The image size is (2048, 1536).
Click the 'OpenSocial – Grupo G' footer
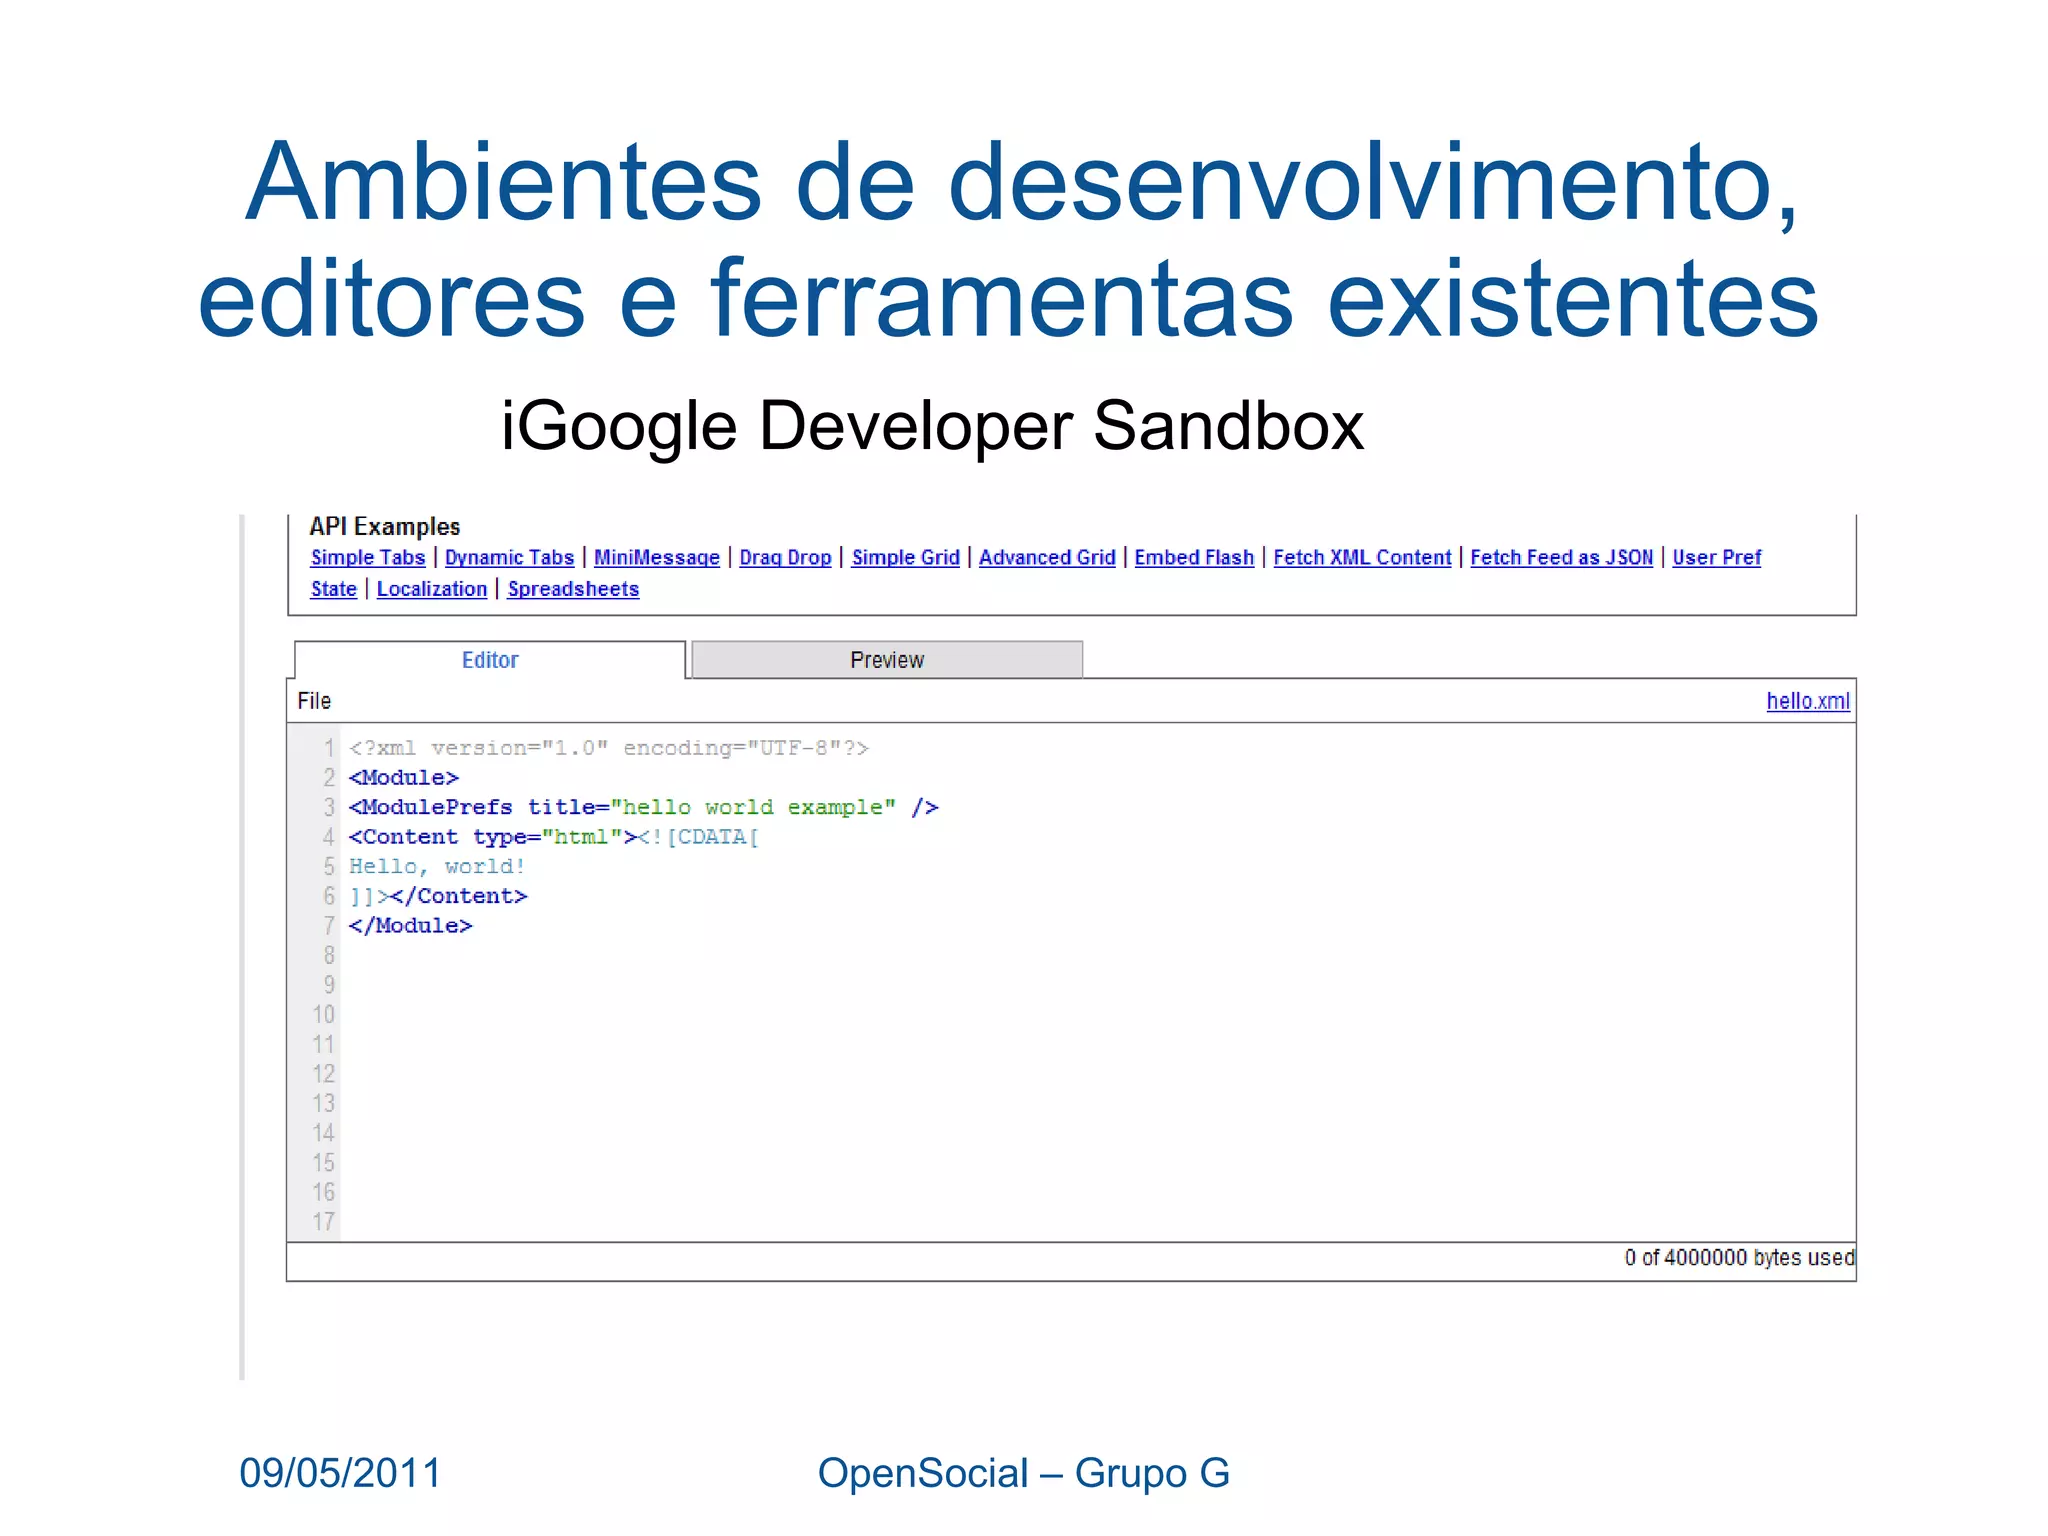click(1024, 1473)
